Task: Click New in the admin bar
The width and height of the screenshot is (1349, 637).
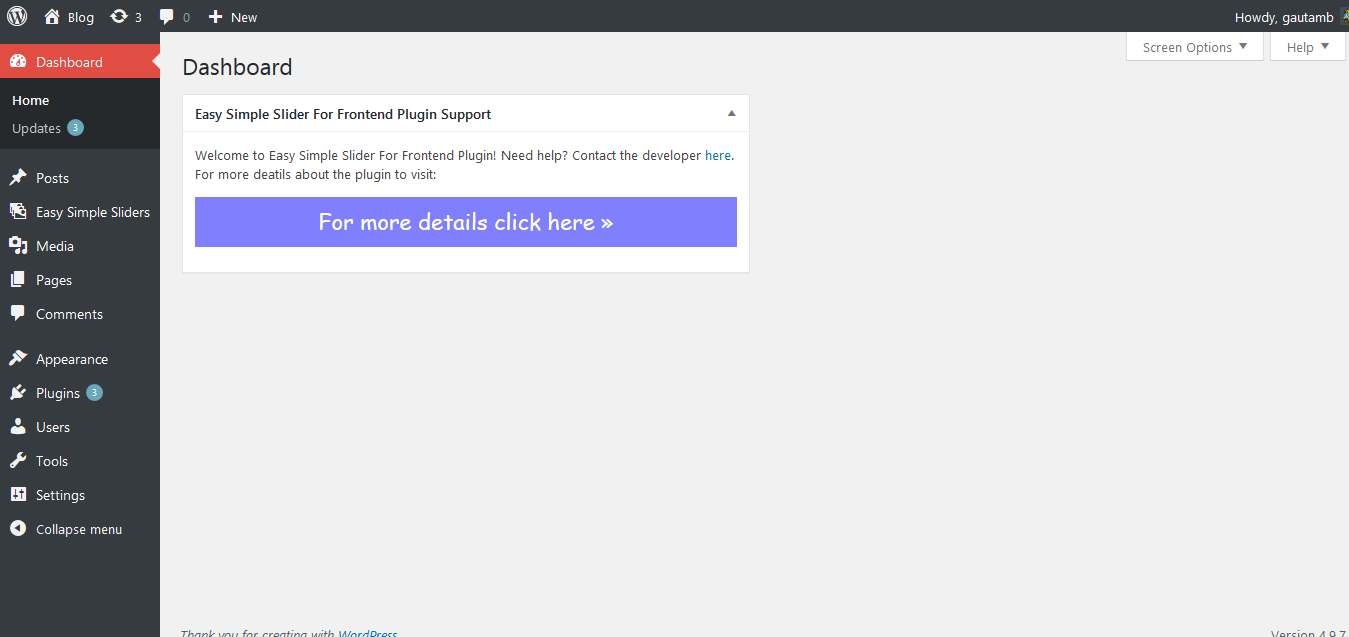Action: [244, 17]
